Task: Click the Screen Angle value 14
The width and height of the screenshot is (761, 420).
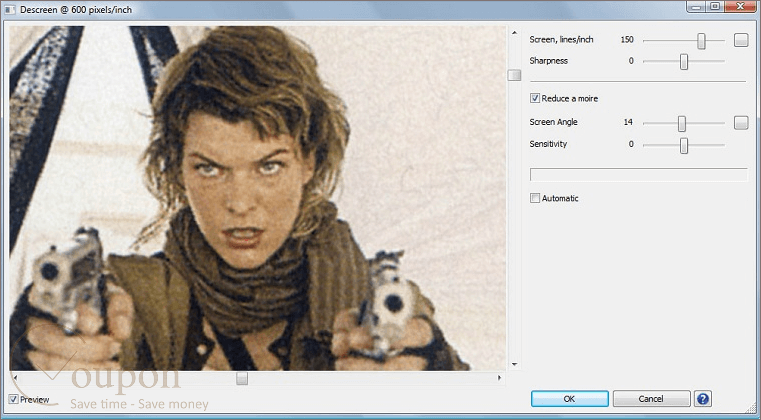Action: 628,122
